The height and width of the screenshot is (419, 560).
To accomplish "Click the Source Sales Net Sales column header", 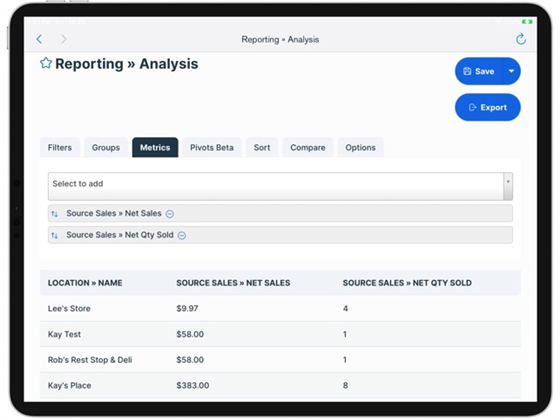I will coord(233,283).
